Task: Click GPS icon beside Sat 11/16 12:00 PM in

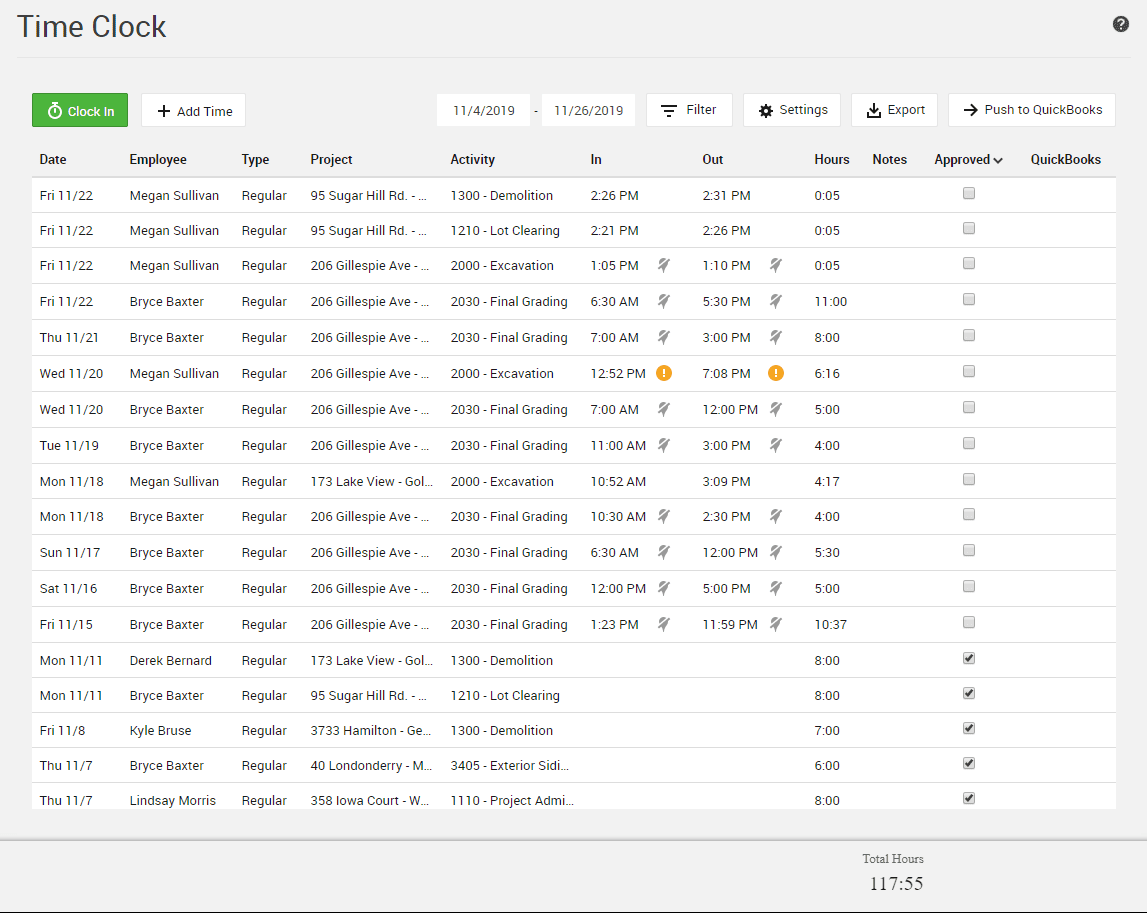Action: pos(663,587)
